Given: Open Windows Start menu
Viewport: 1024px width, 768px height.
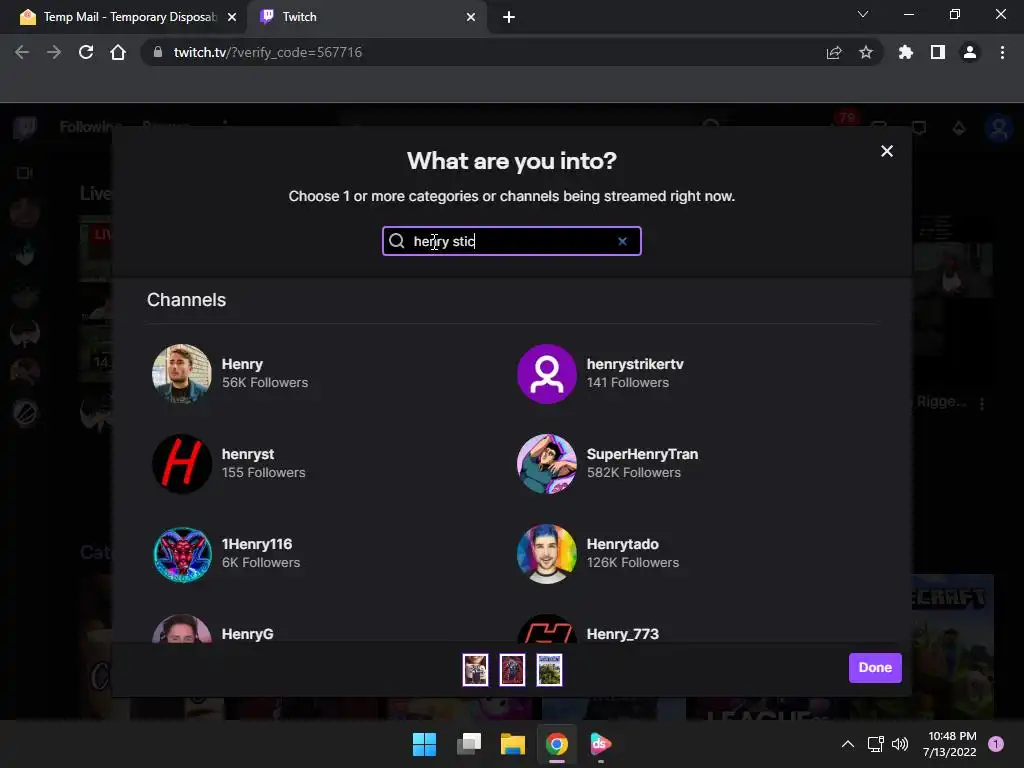Looking at the screenshot, I should pyautogui.click(x=424, y=744).
